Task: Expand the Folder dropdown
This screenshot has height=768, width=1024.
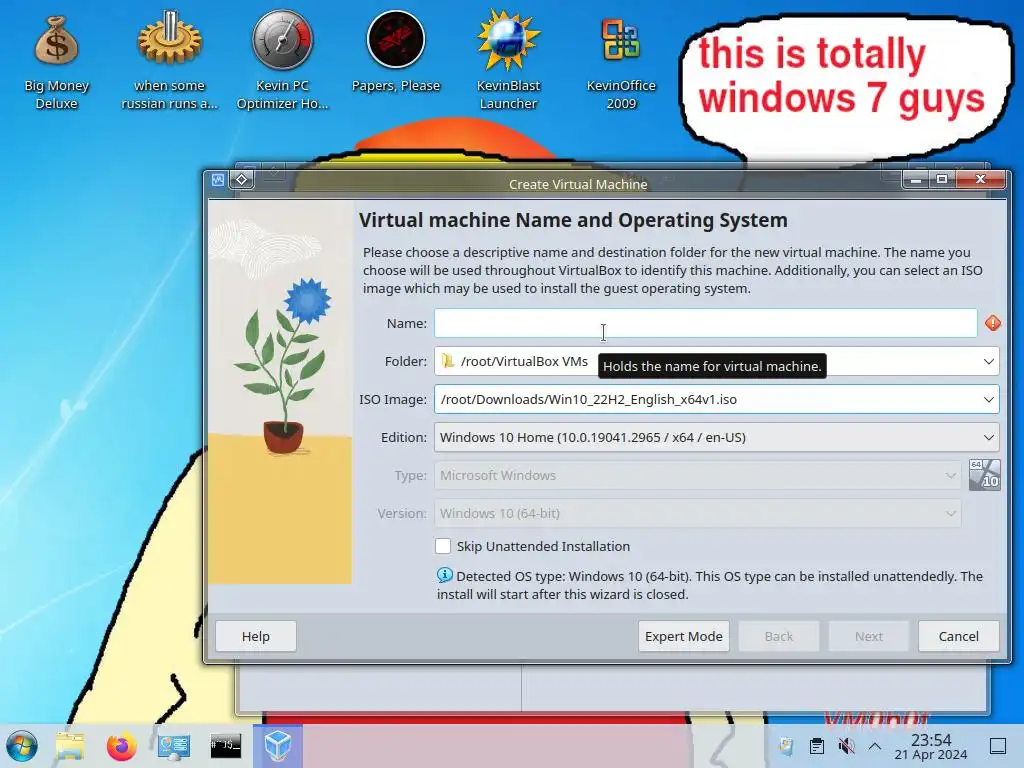Action: [x=989, y=361]
